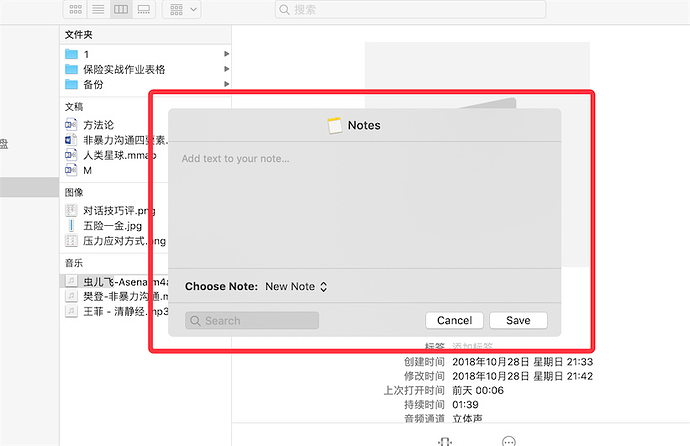This screenshot has width=690, height=446.
Task: Click the Finder search field
Action: [410, 9]
